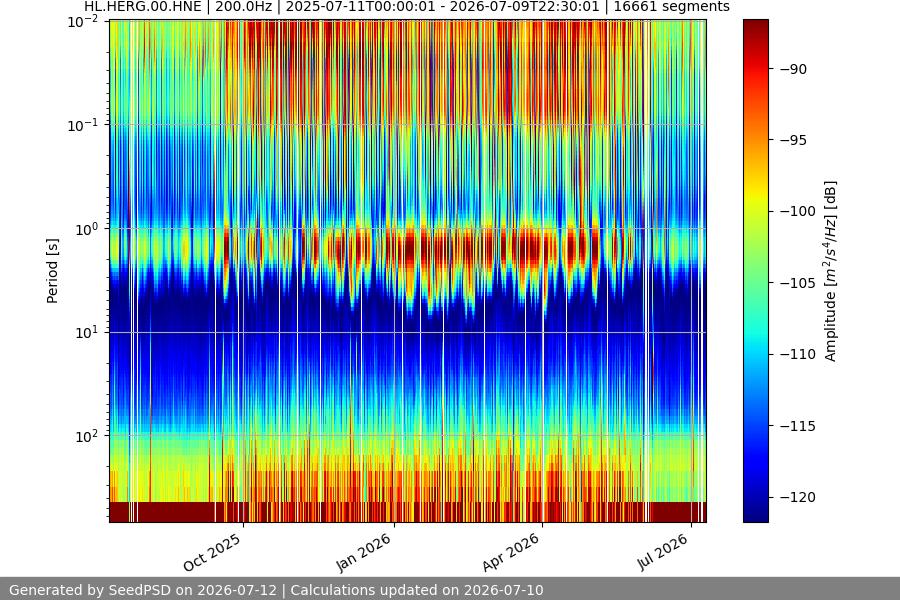This screenshot has width=900, height=600.
Task: Click the -115 colorbar tick label
Action: coord(798,426)
